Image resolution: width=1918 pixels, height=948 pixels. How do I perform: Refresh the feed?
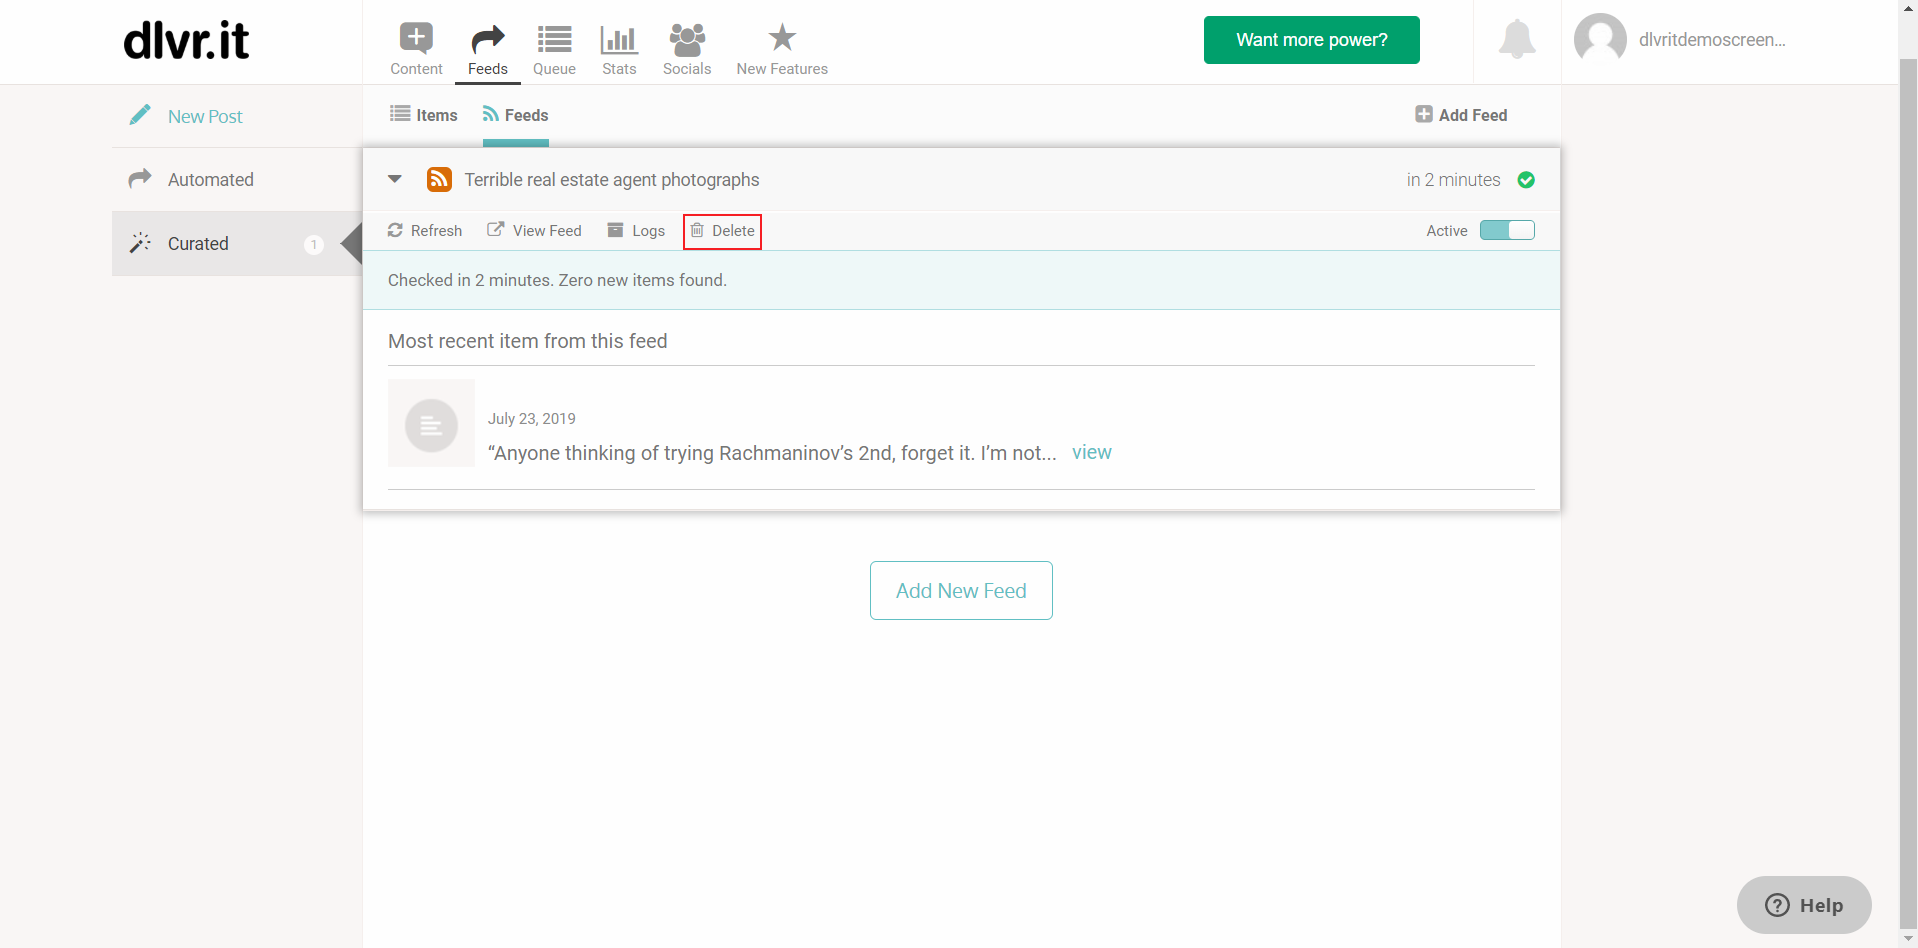[425, 231]
